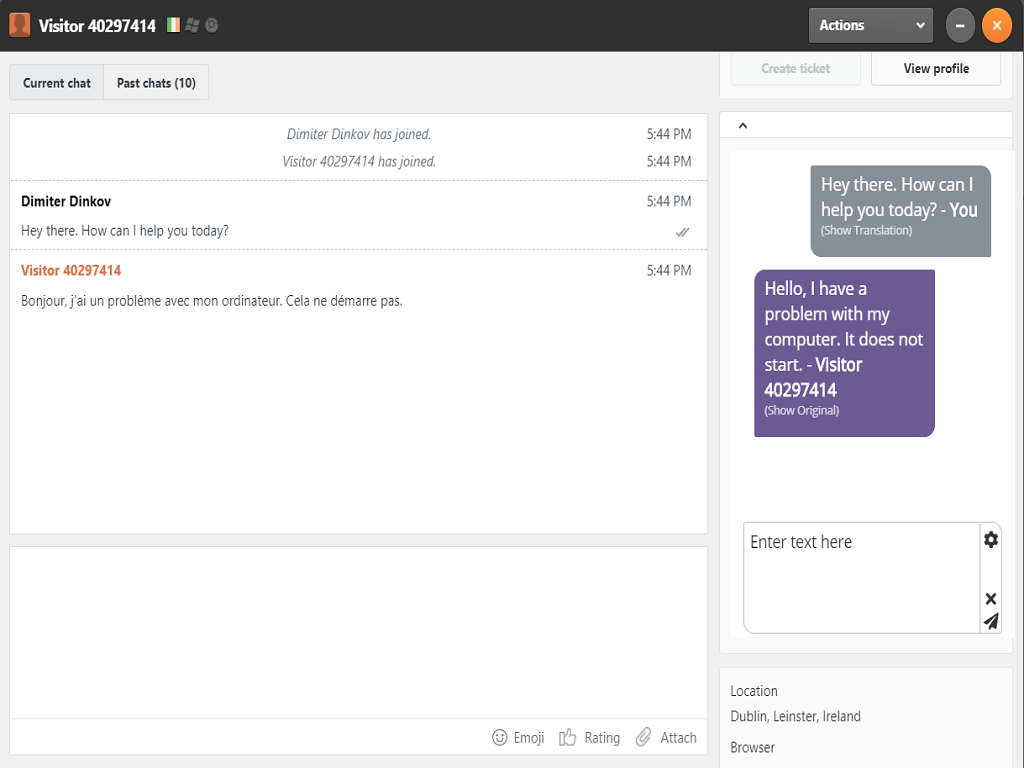This screenshot has height=768, width=1024.
Task: Click the main chat message input area
Action: tap(358, 632)
